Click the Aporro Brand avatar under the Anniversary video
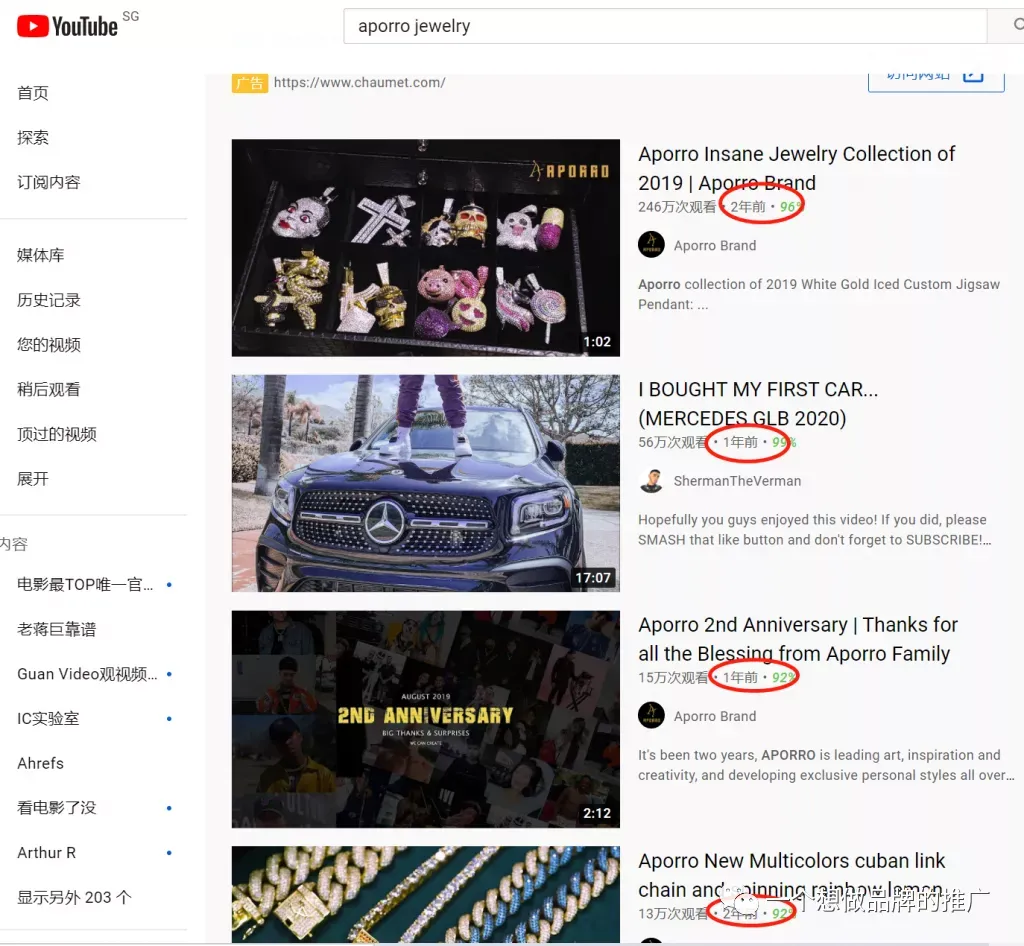Image resolution: width=1024 pixels, height=946 pixels. point(651,716)
